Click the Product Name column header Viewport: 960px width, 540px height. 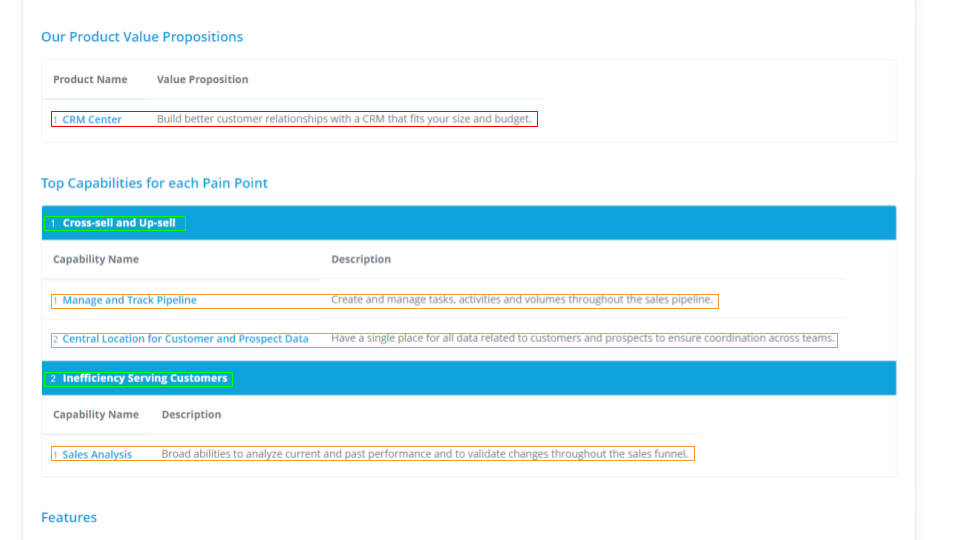90,79
